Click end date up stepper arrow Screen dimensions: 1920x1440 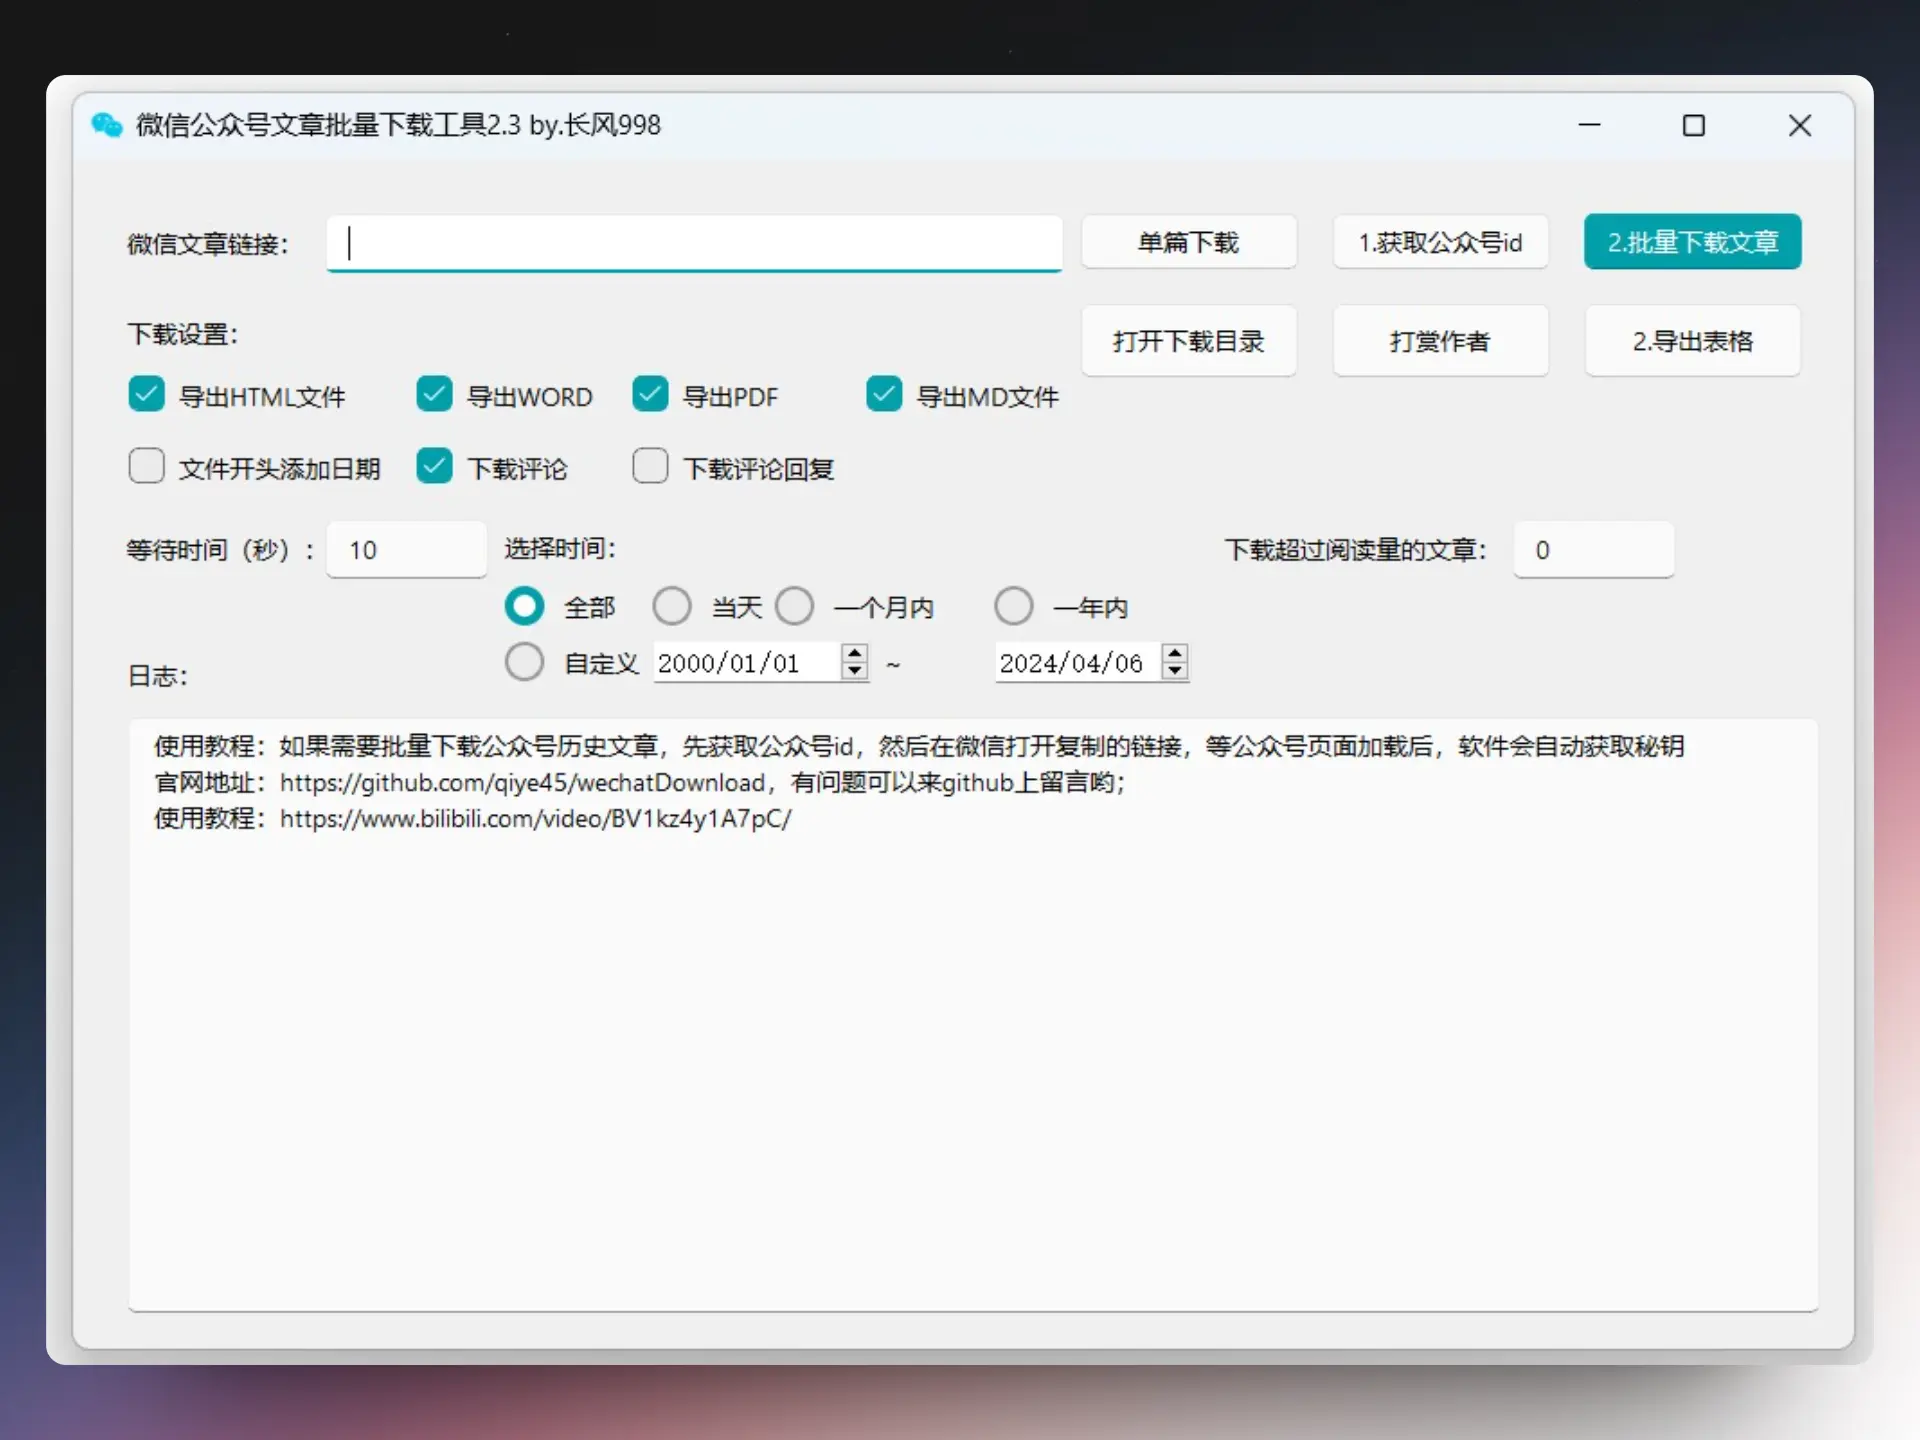[x=1175, y=653]
